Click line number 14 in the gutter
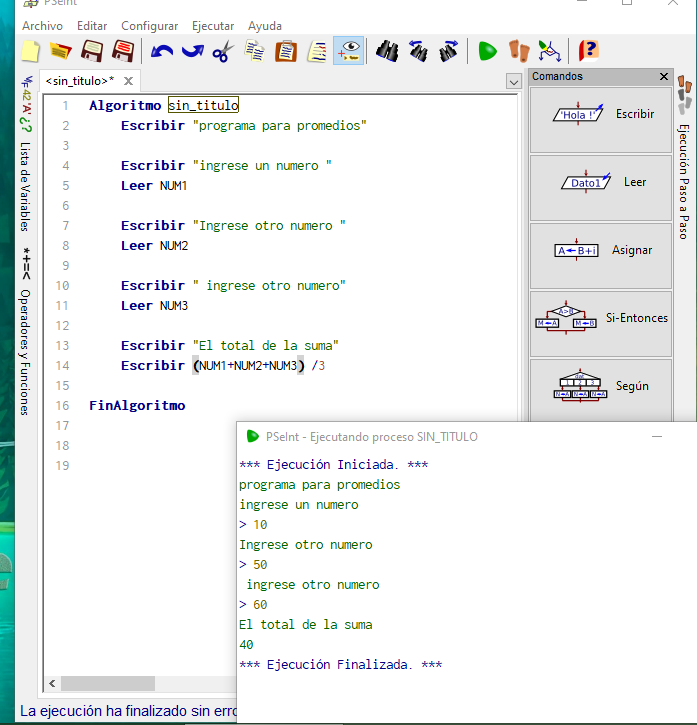This screenshot has height=725, width=697. (62, 366)
